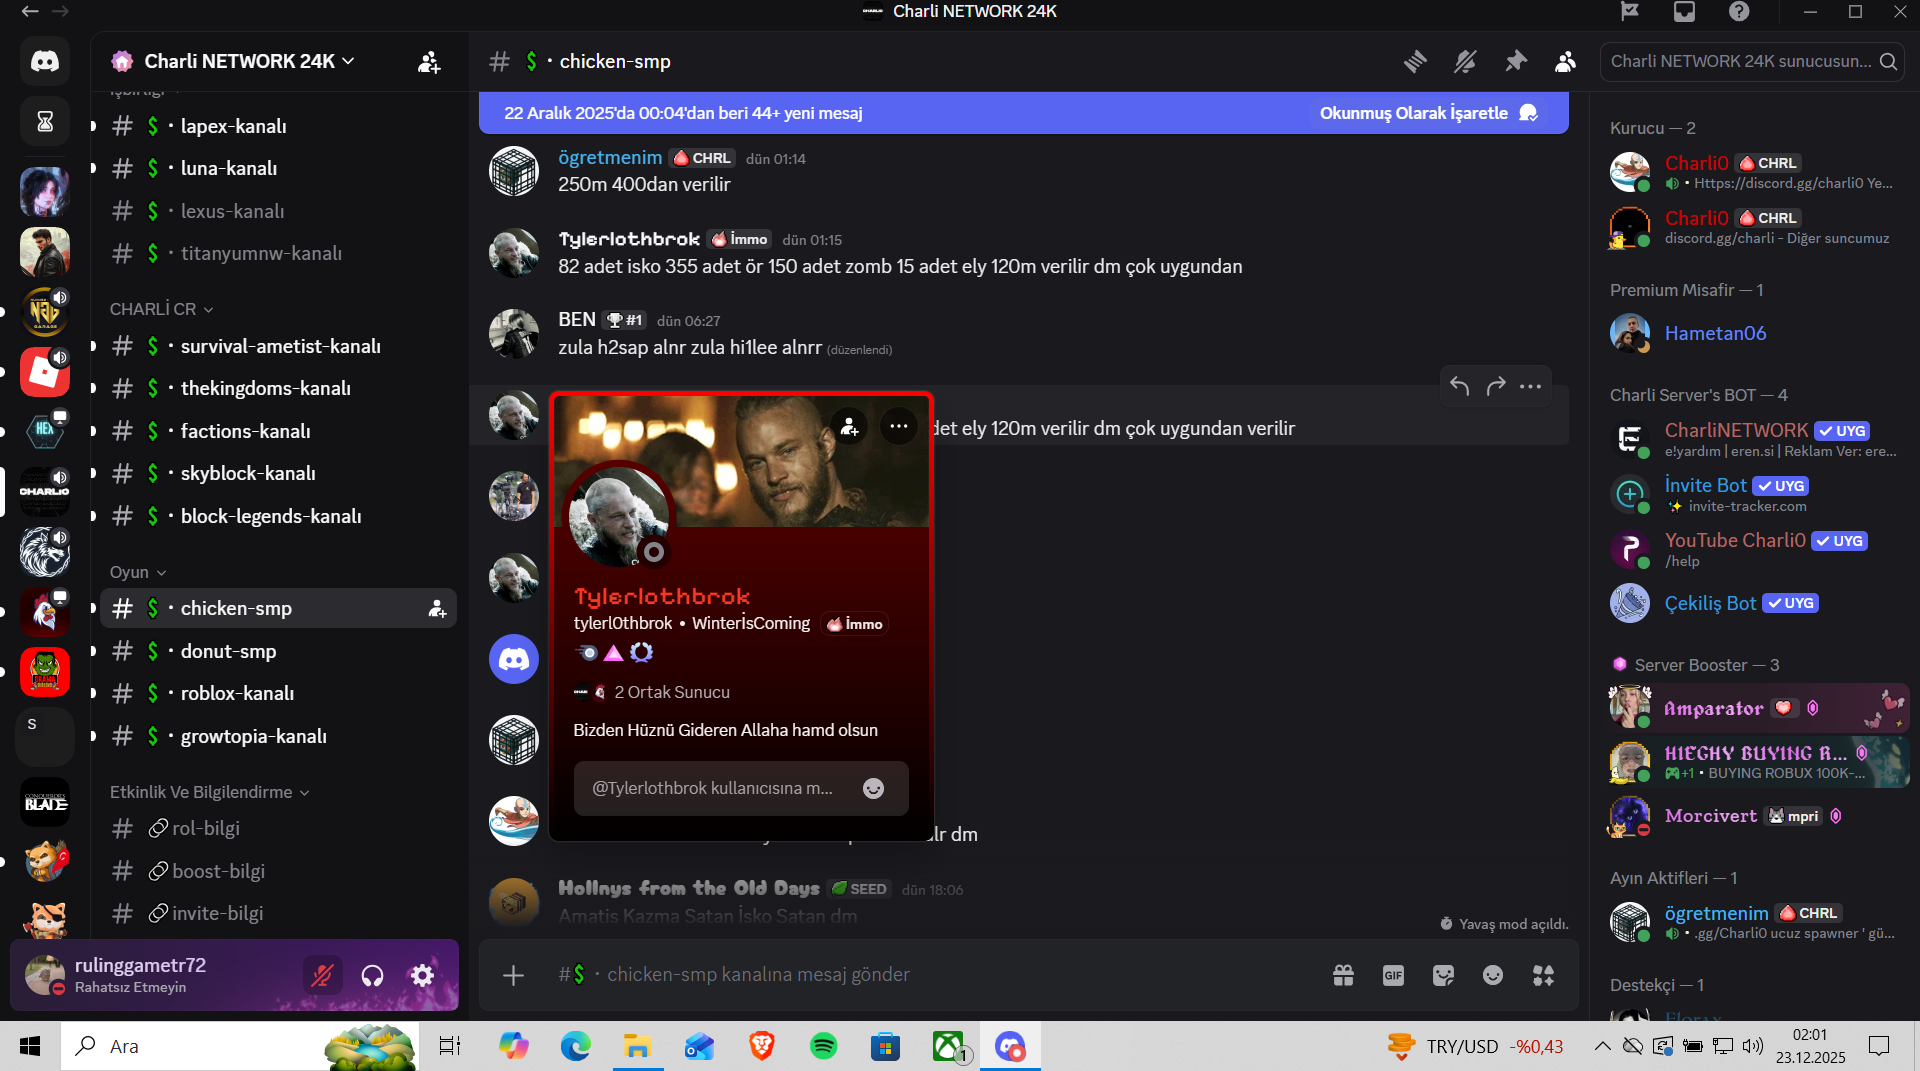1920x1071 pixels.
Task: Open emoji picker in chat bar
Action: 1493,975
